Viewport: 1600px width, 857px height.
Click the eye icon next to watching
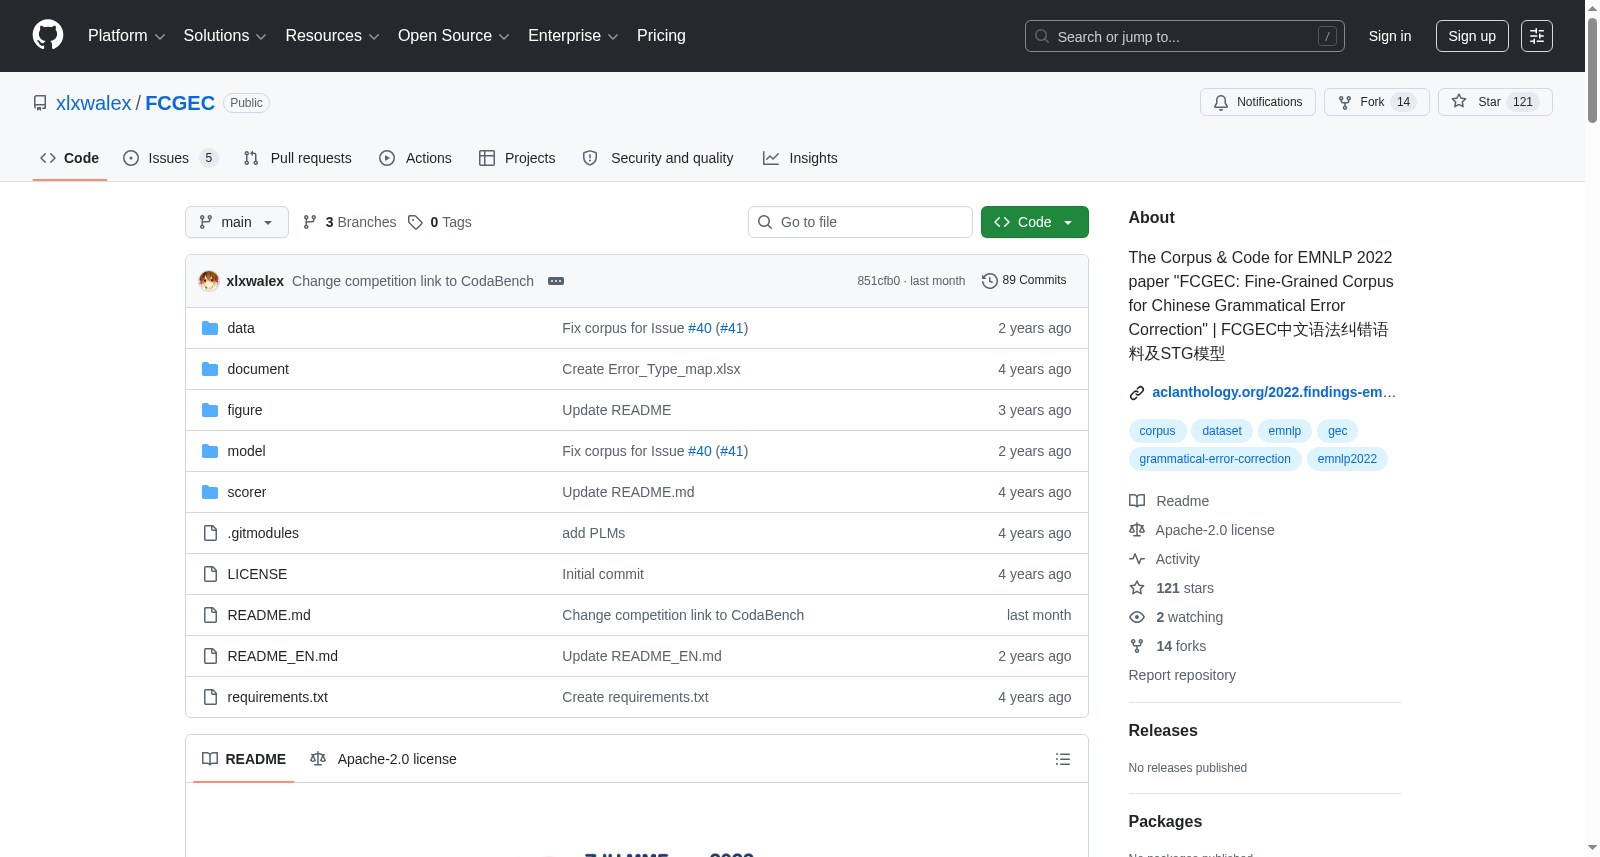(1137, 617)
